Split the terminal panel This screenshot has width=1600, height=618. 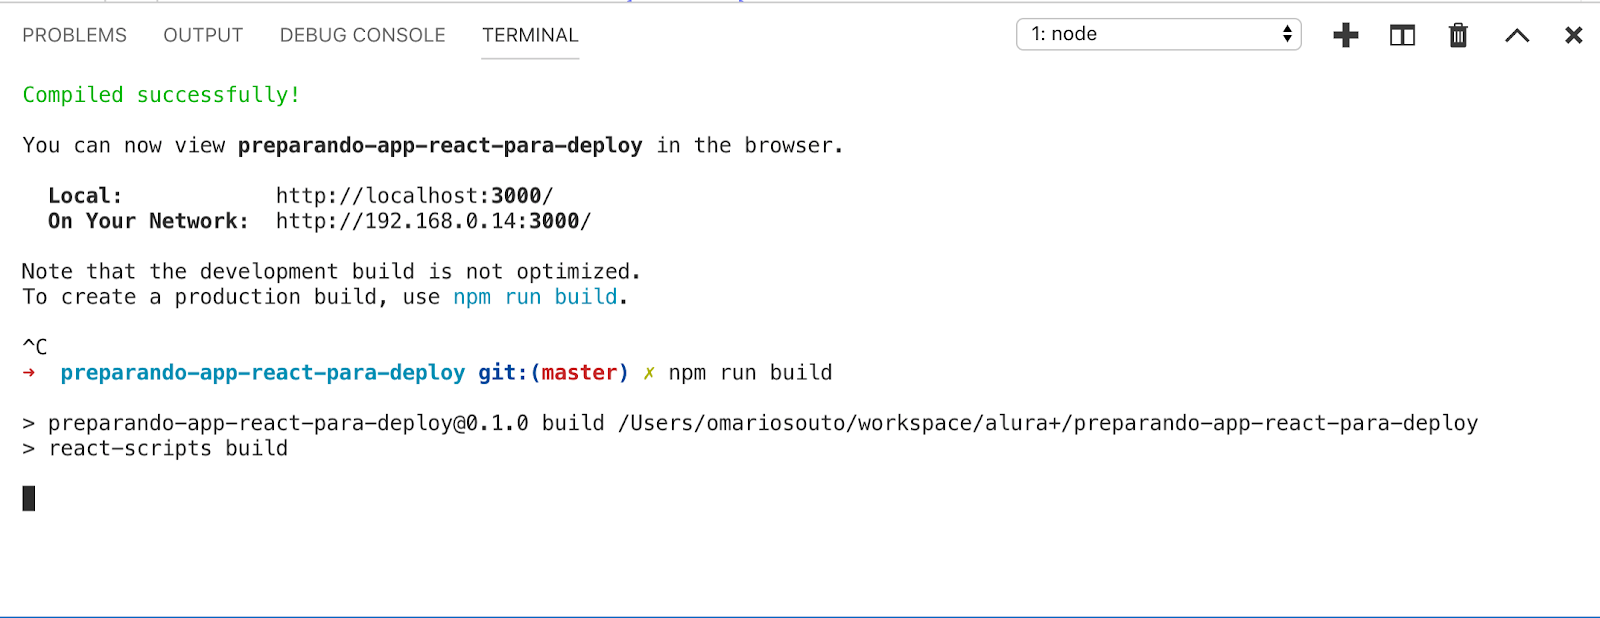(x=1402, y=35)
